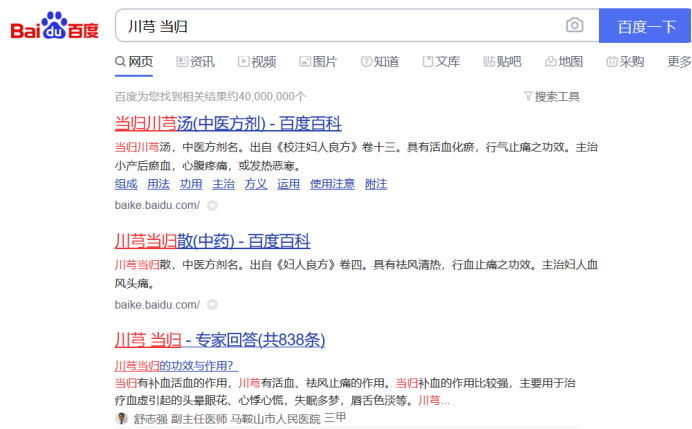Image resolution: width=692 pixels, height=429 pixels.
Task: Open 川芎 当归 专家回答 result
Action: click(220, 339)
